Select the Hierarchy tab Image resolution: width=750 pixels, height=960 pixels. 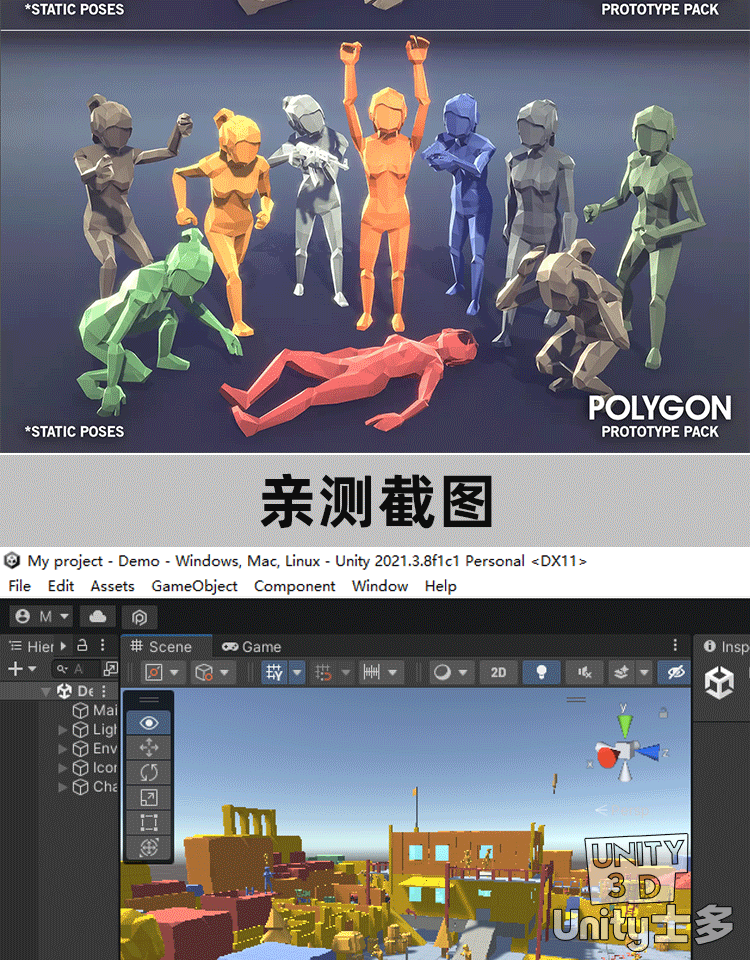point(32,647)
